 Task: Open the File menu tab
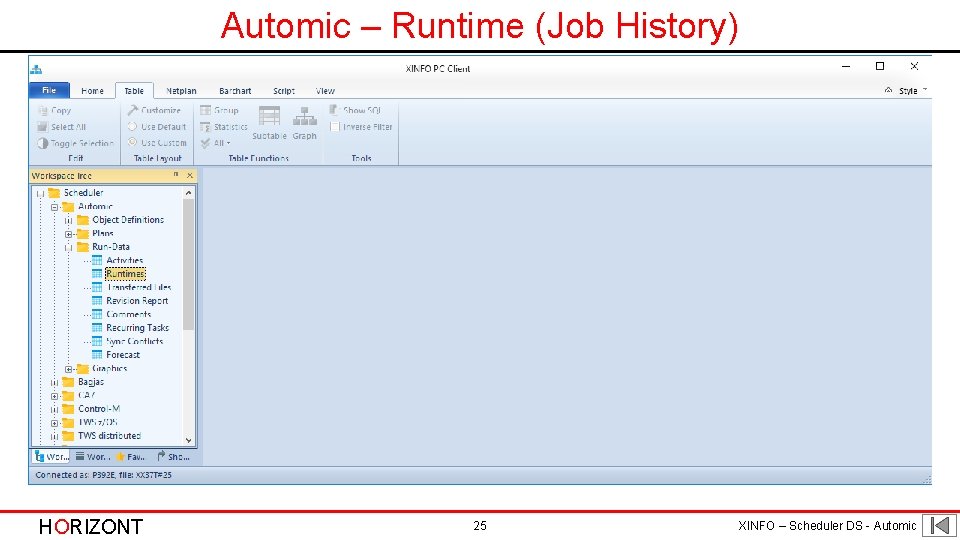[x=49, y=90]
